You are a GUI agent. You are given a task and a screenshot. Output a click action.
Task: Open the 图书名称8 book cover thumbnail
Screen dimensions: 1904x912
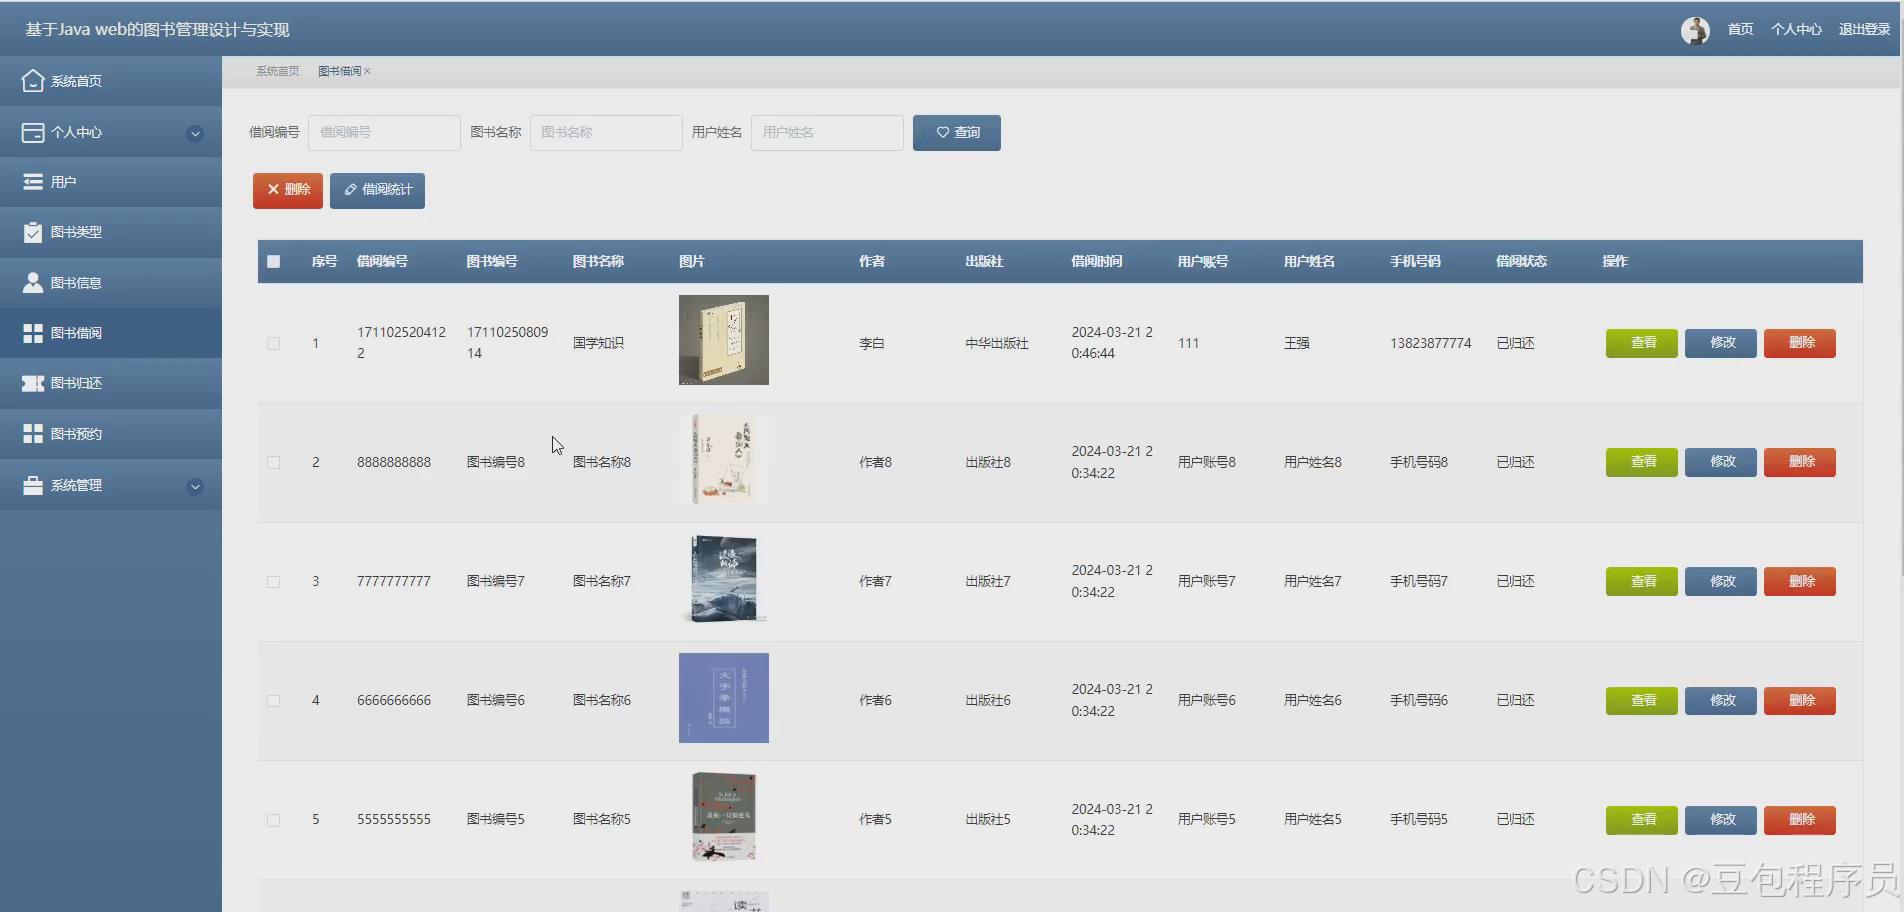(x=724, y=459)
